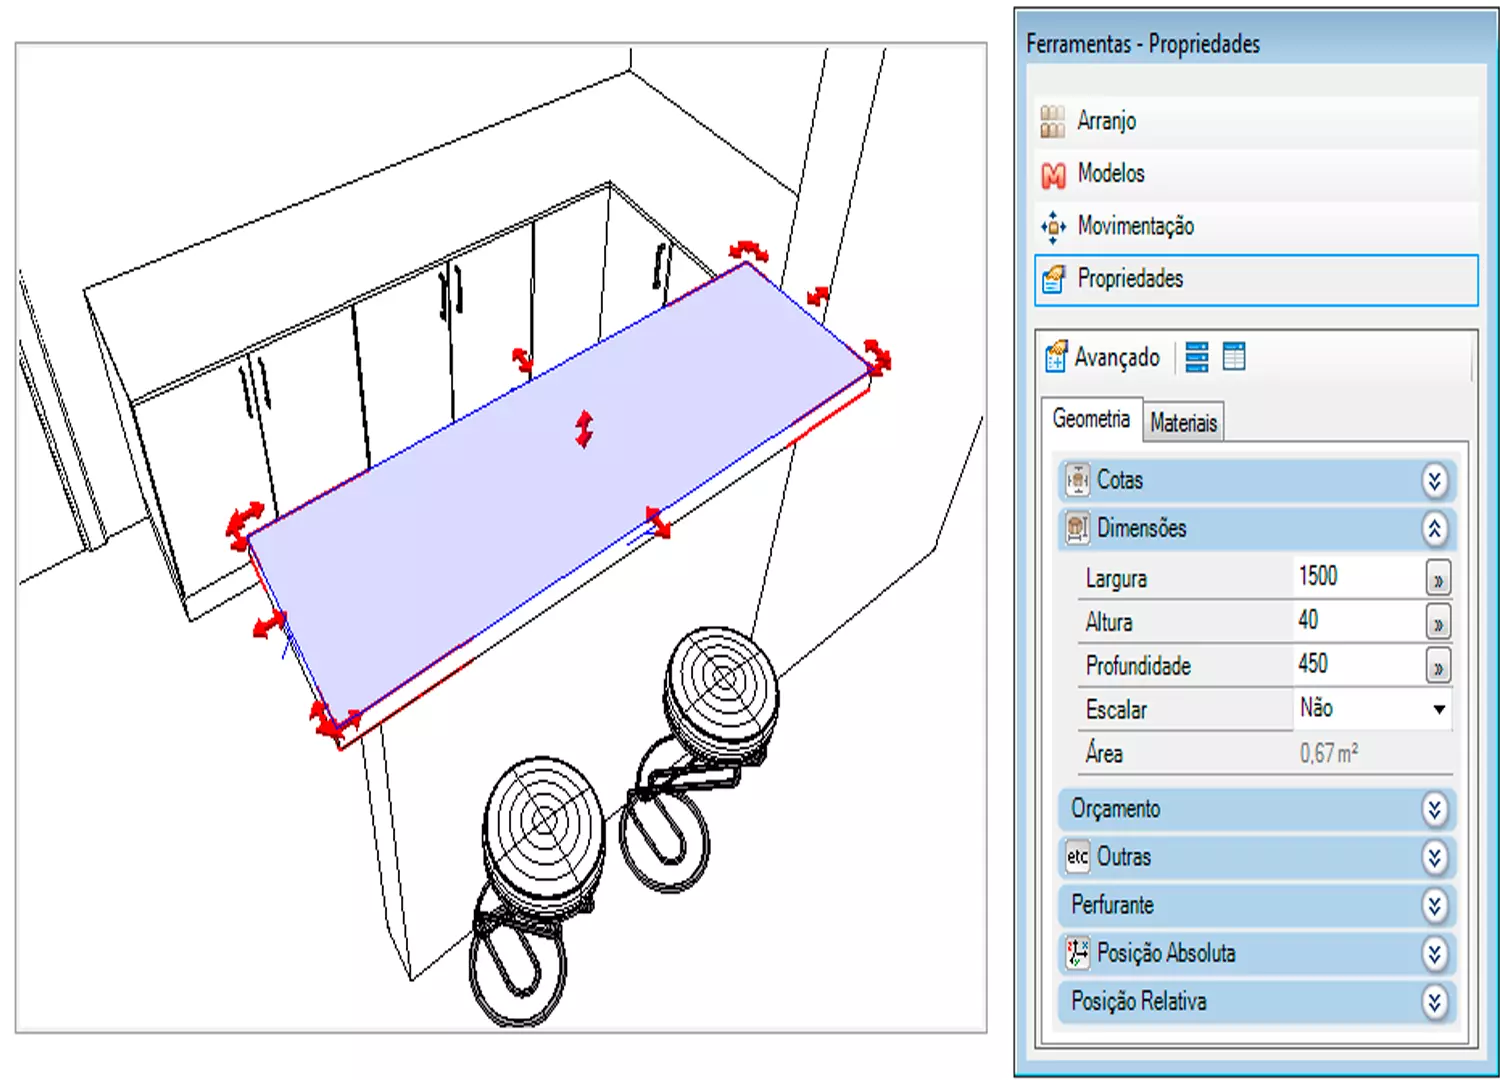Edit the Altura value 40

(x=1358, y=621)
